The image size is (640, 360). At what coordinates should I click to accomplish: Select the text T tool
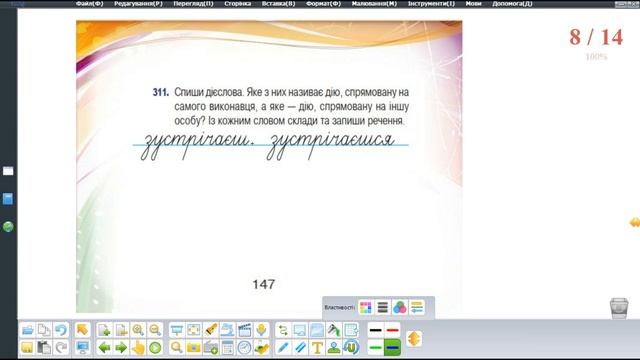coord(317,348)
